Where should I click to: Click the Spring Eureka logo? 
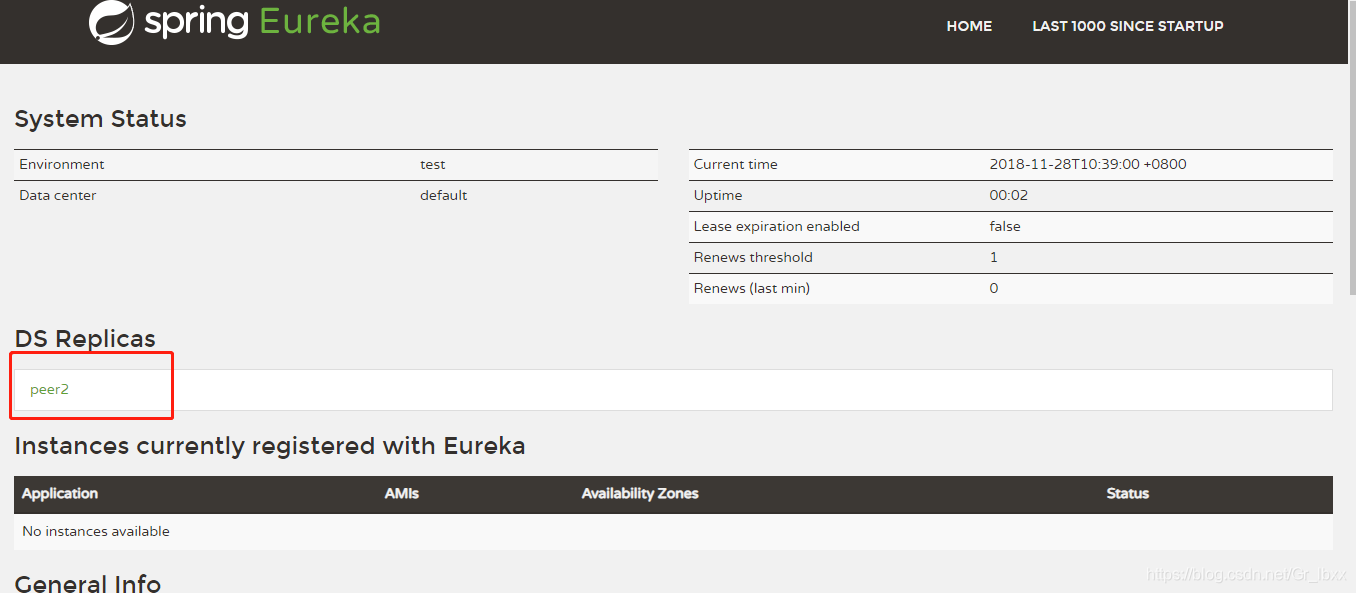[x=235, y=22]
